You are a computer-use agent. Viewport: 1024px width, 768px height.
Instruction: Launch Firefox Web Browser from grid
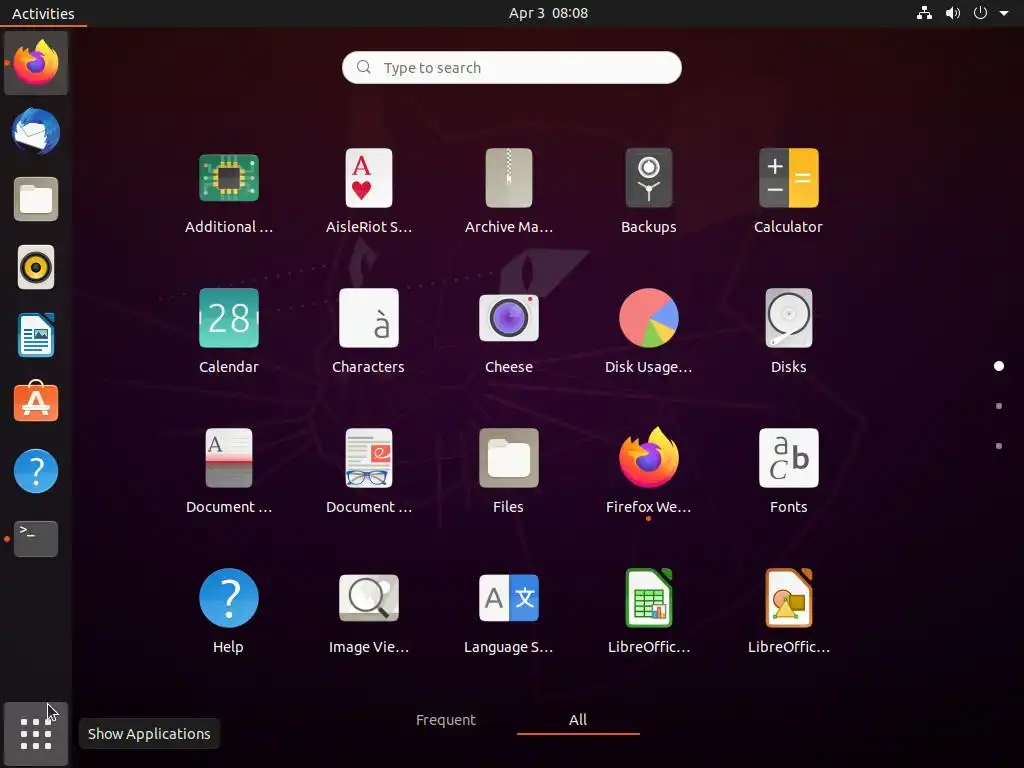coord(648,470)
